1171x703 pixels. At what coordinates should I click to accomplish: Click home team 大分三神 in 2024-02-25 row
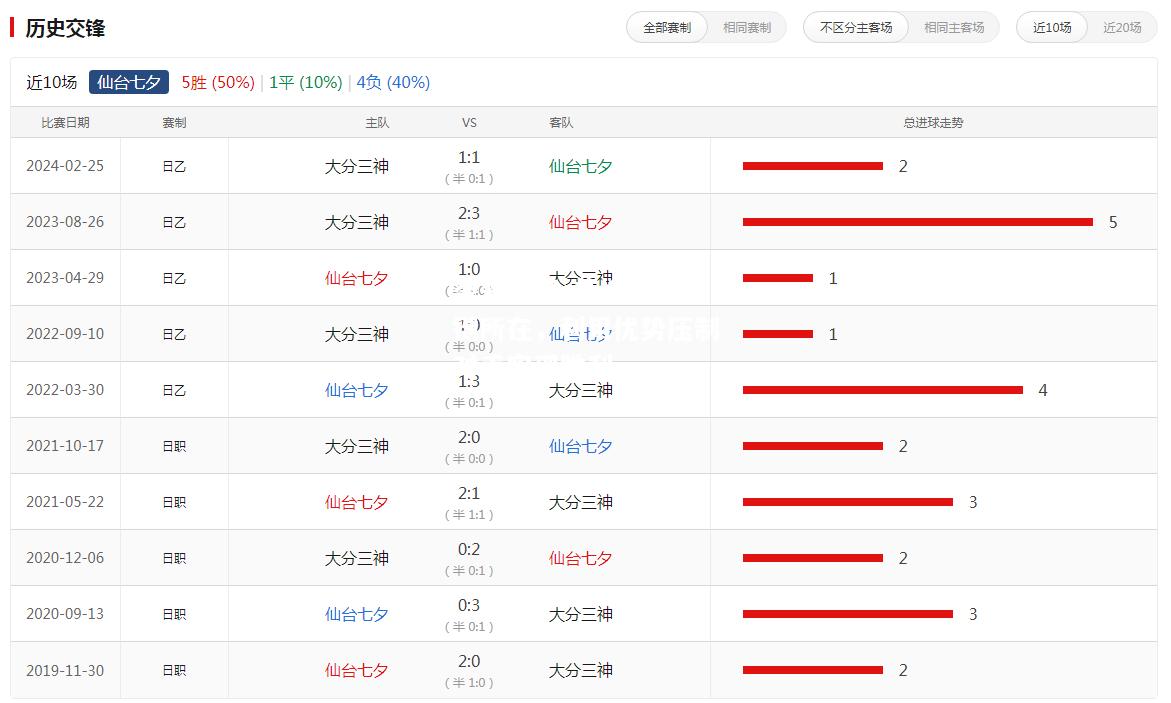(x=357, y=166)
